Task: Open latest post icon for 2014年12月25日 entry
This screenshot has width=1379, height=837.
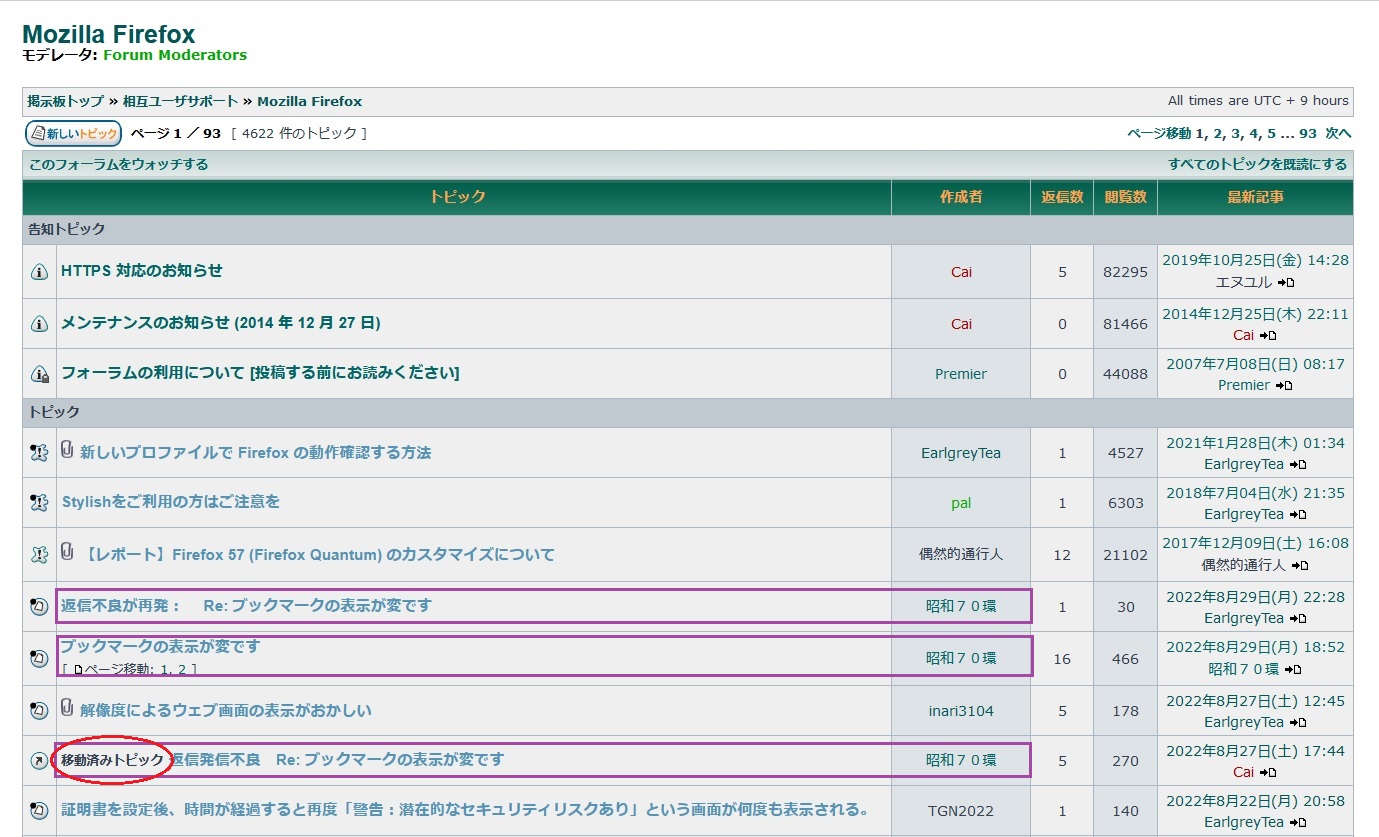Action: [x=1267, y=336]
